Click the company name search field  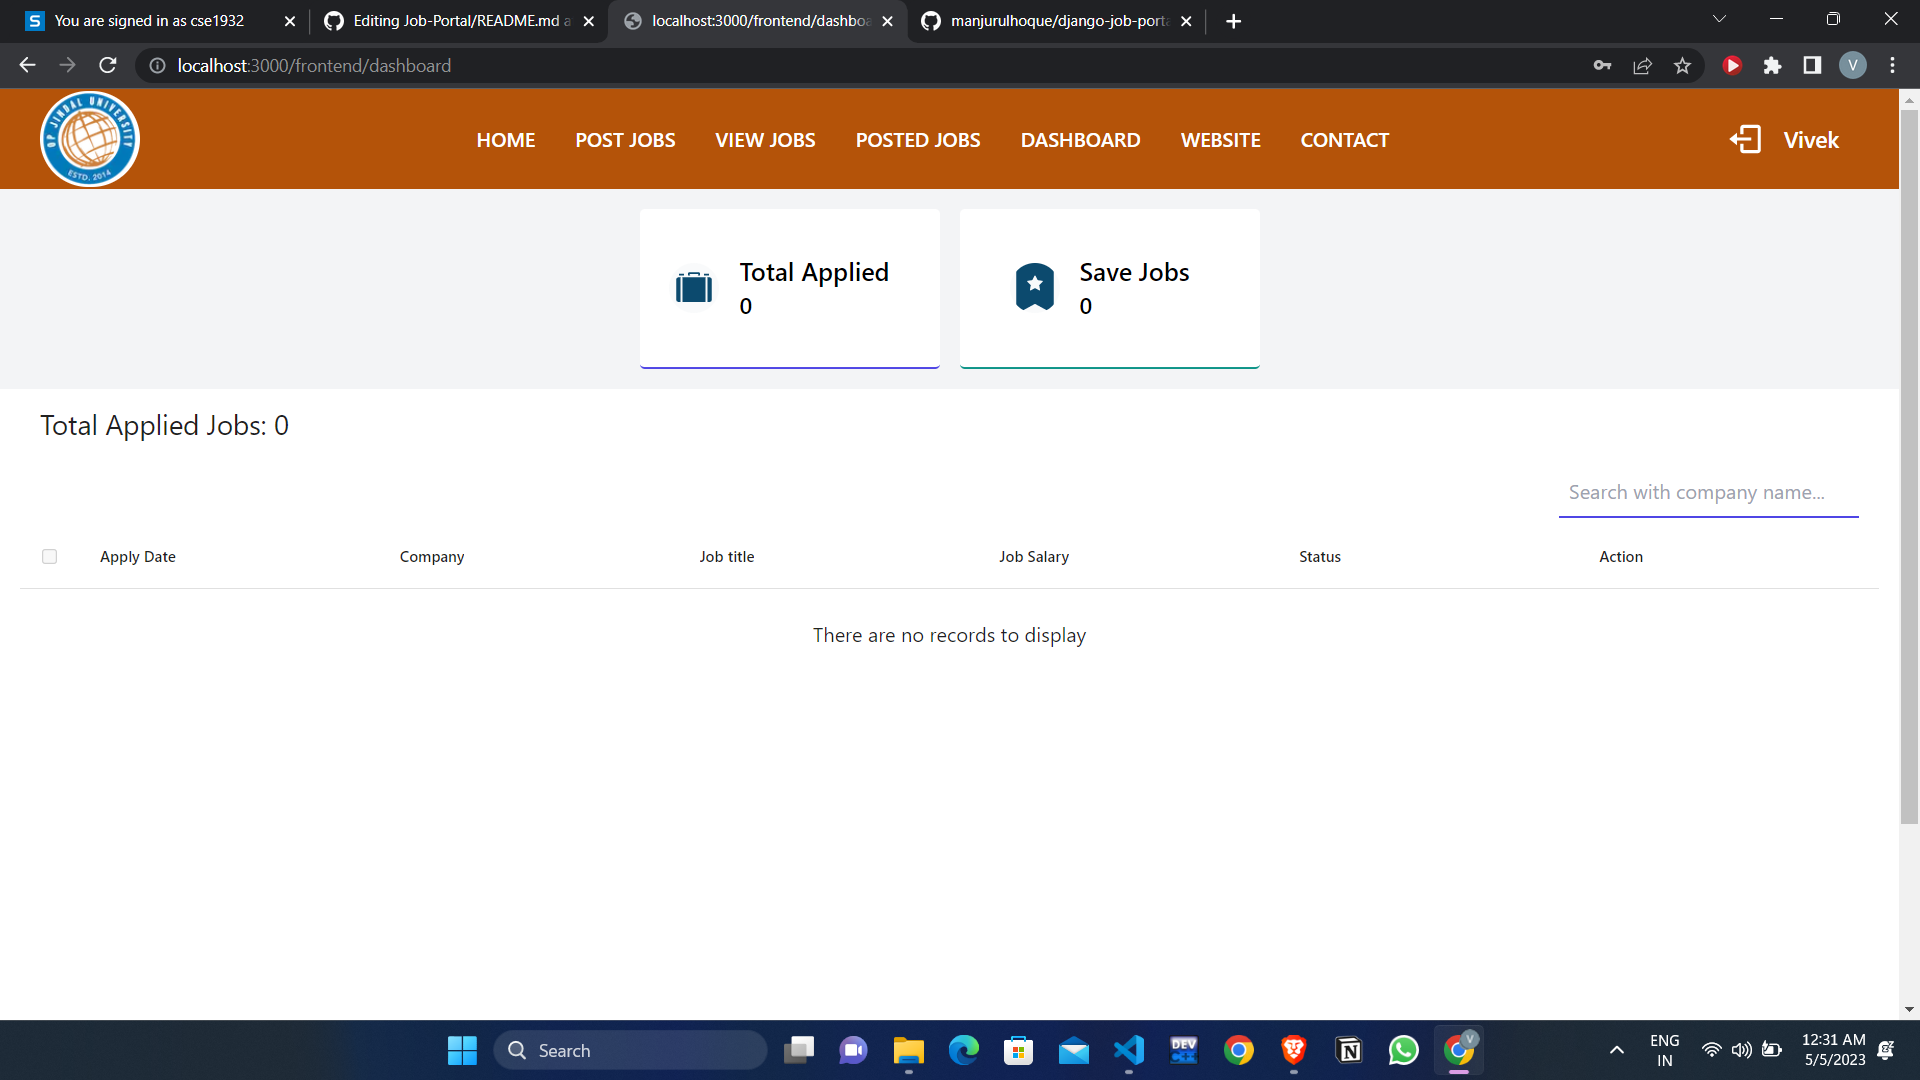tap(1708, 492)
